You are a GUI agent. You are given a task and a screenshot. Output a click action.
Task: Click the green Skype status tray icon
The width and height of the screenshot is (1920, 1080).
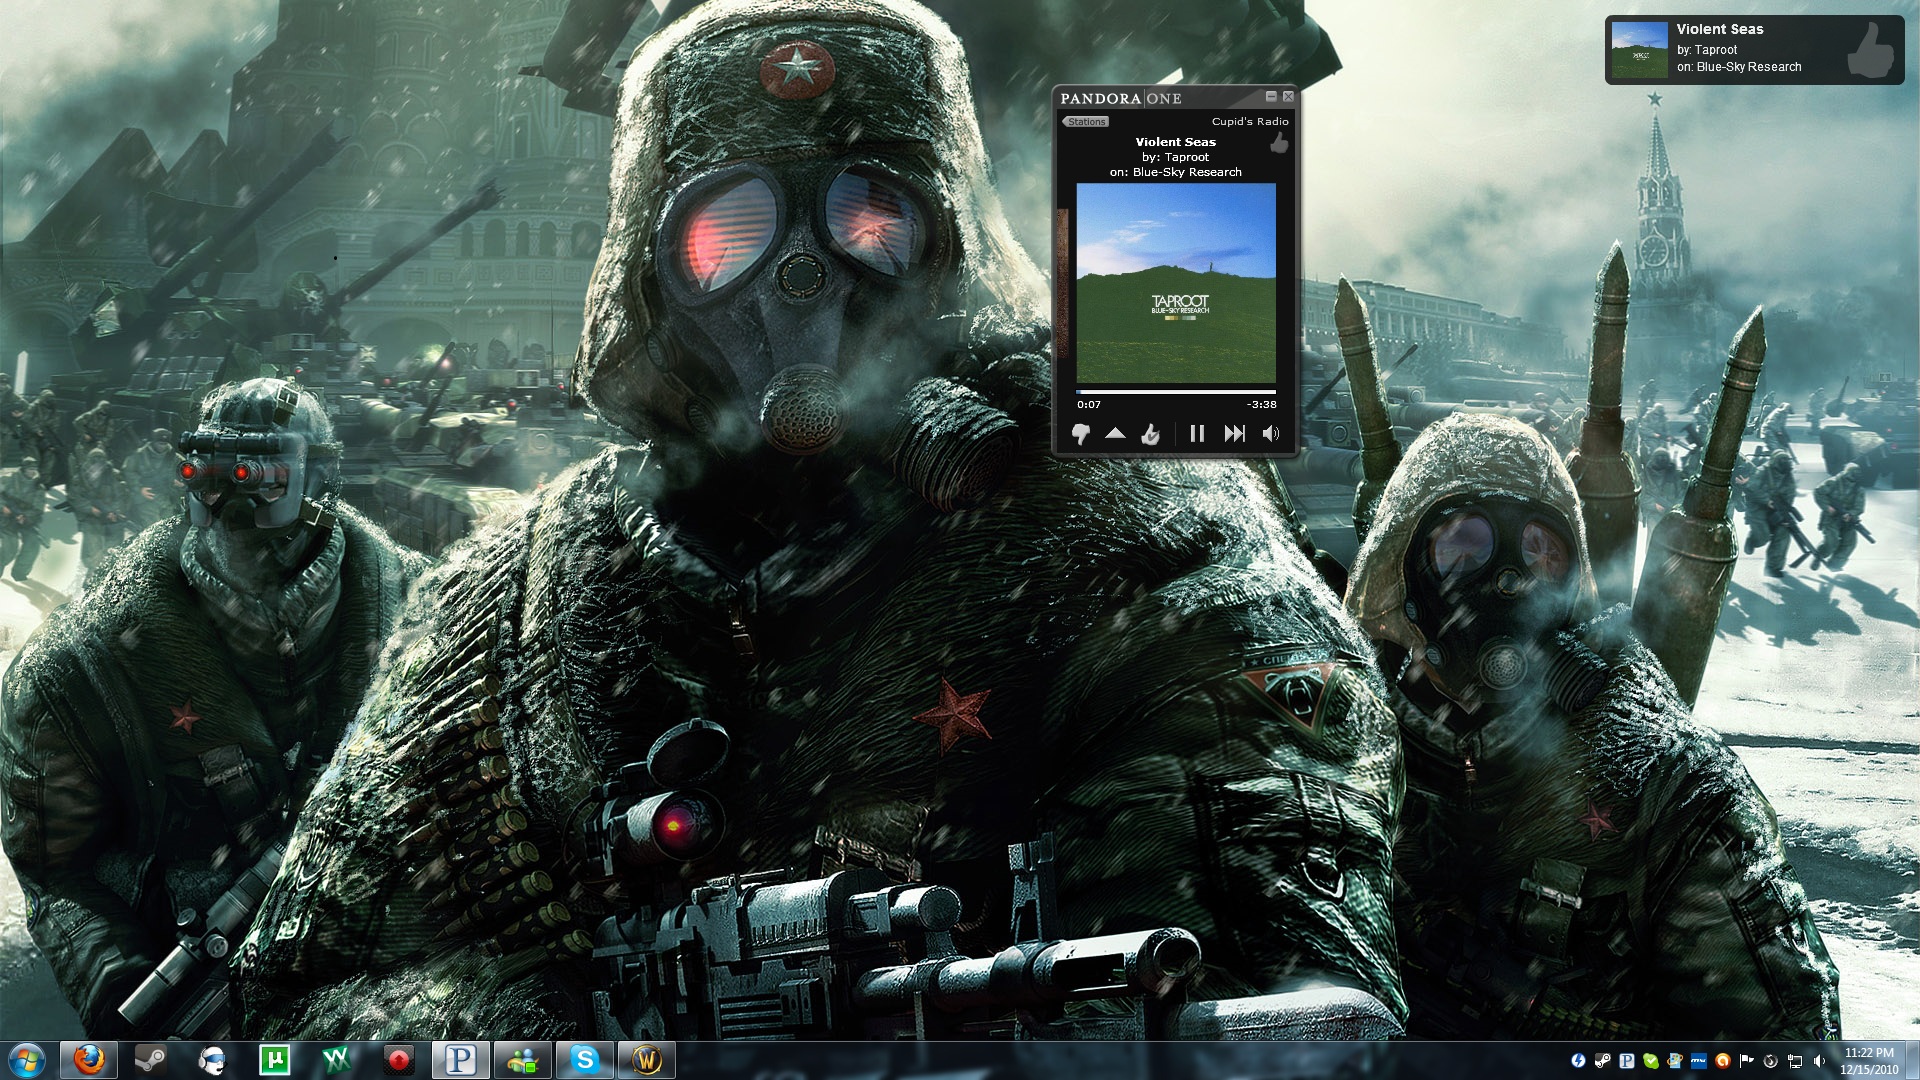click(1651, 1061)
